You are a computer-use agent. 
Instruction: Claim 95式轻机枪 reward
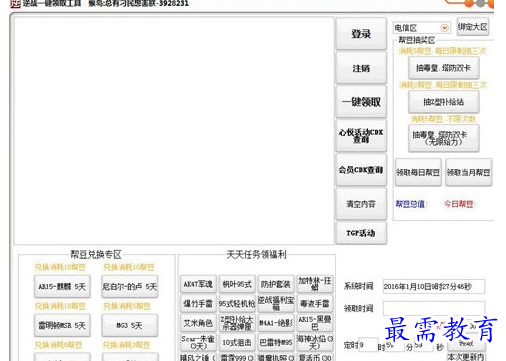(x=237, y=303)
